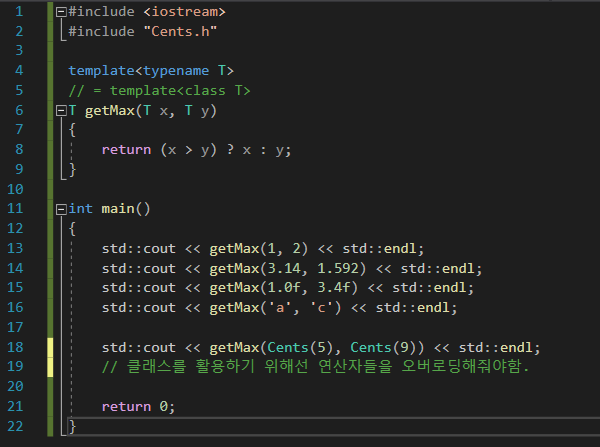Click the closing brace on line 9
Screen dimensions: 600x447
tap(72, 169)
